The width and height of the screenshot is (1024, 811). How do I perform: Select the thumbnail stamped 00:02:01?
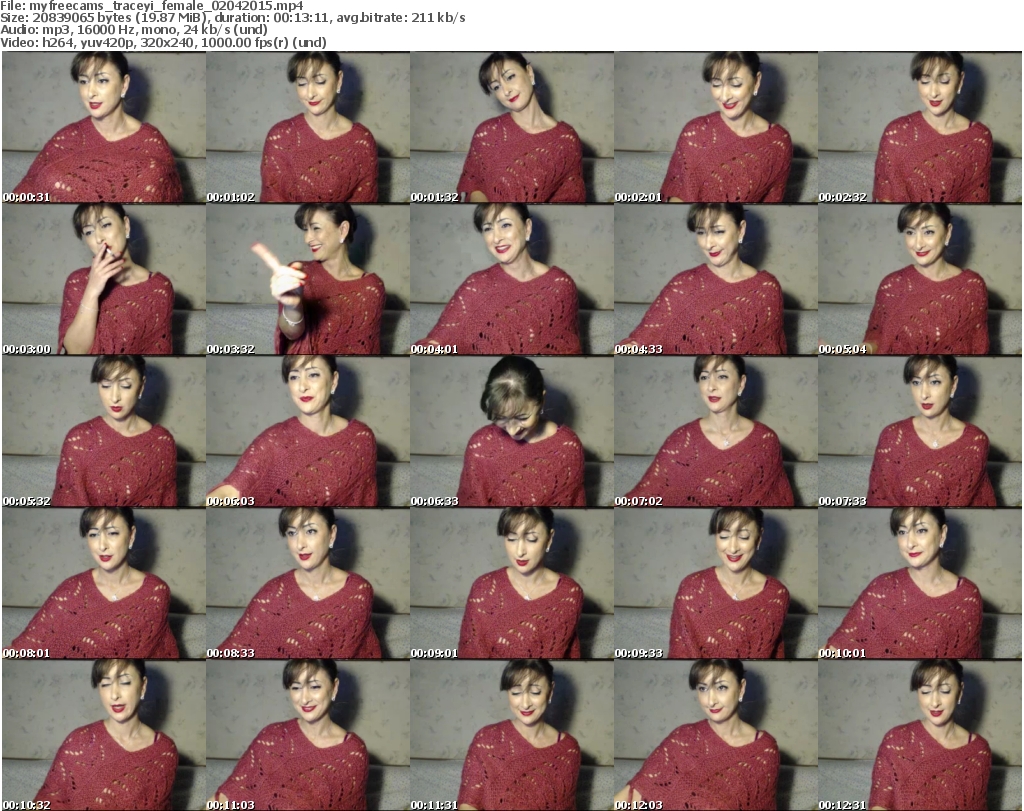pos(716,127)
